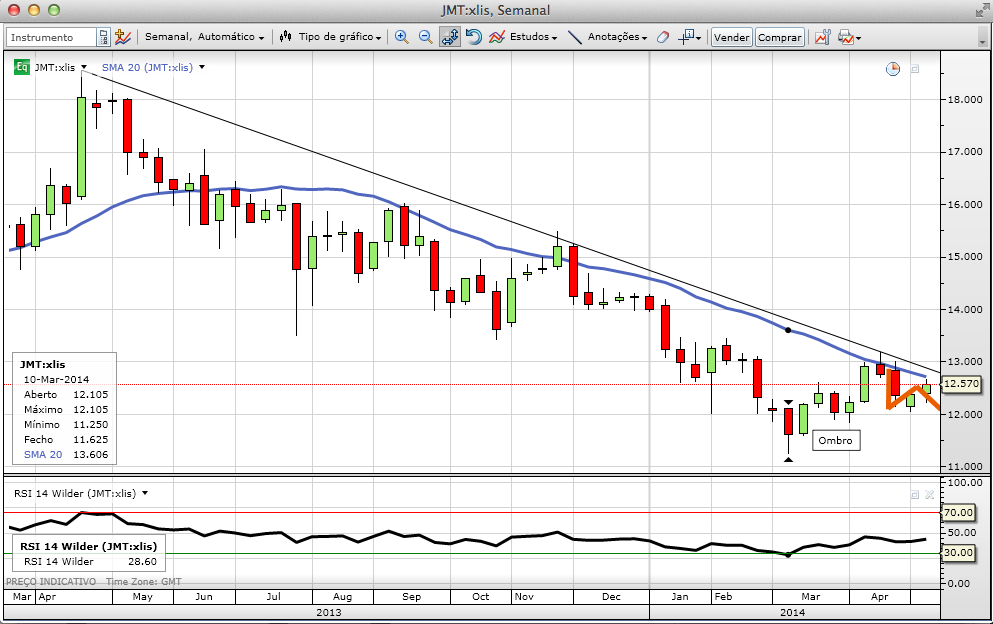
Task: Click the candlestick chart type icon
Action: pyautogui.click(x=286, y=37)
